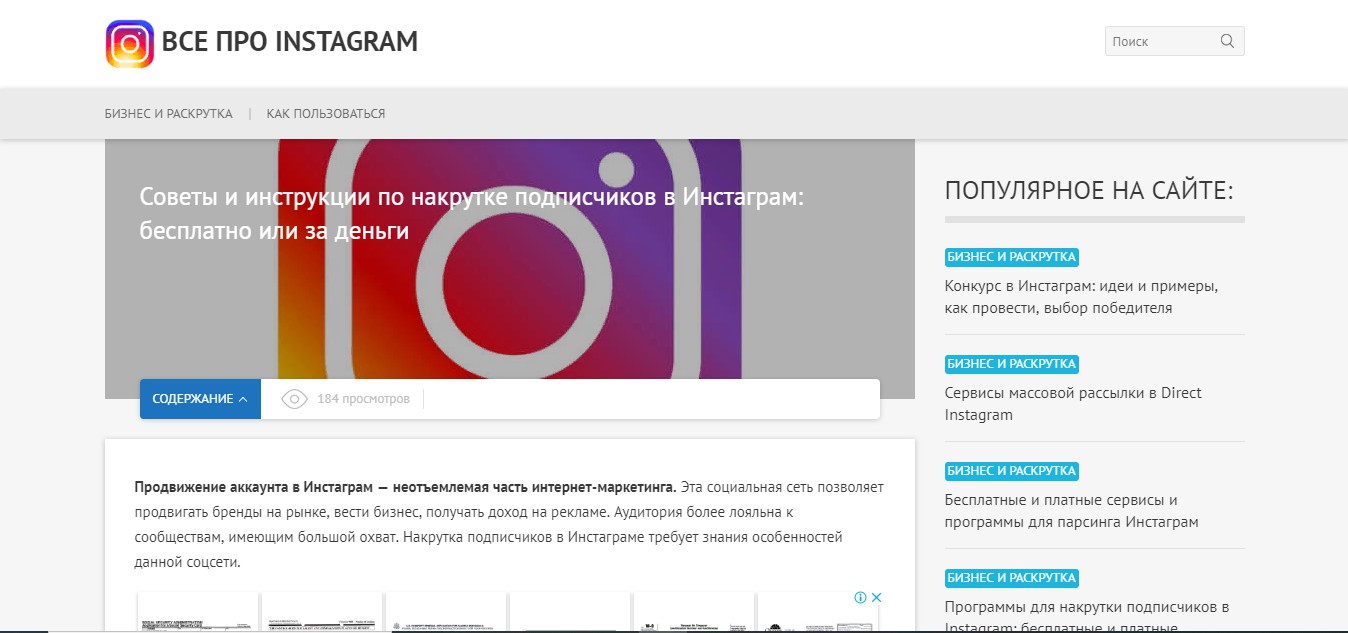Click the Instagram logo icon
The width and height of the screenshot is (1348, 633).
130,44
